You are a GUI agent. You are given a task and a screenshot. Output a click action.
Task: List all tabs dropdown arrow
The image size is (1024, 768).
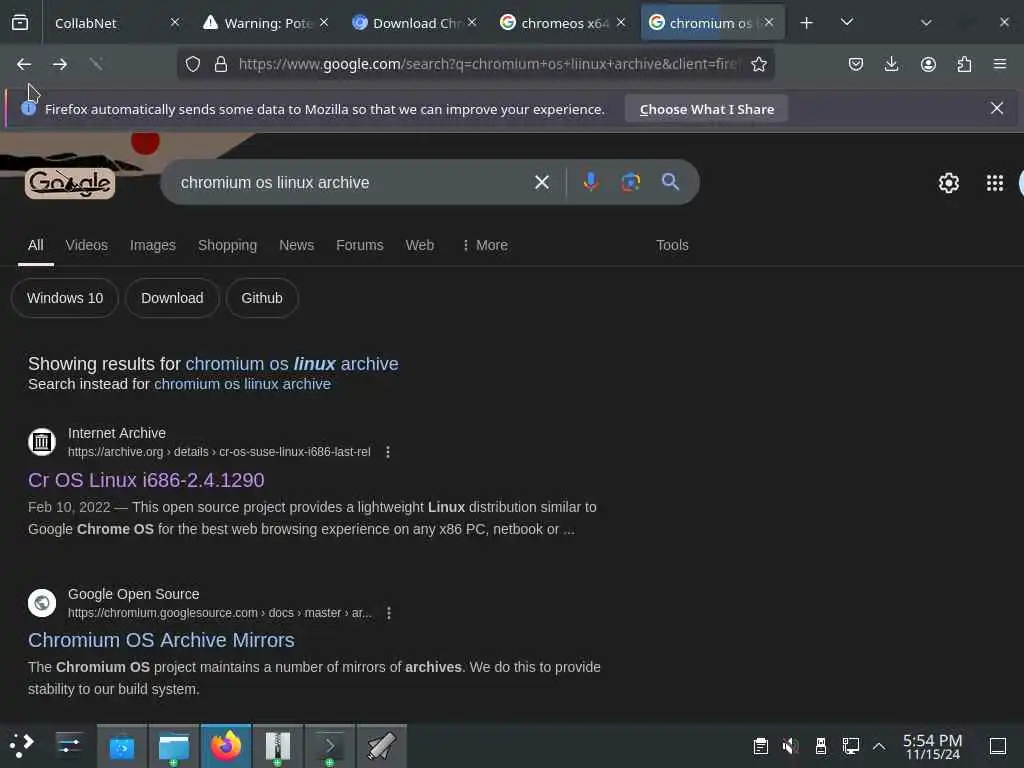pyautogui.click(x=846, y=23)
